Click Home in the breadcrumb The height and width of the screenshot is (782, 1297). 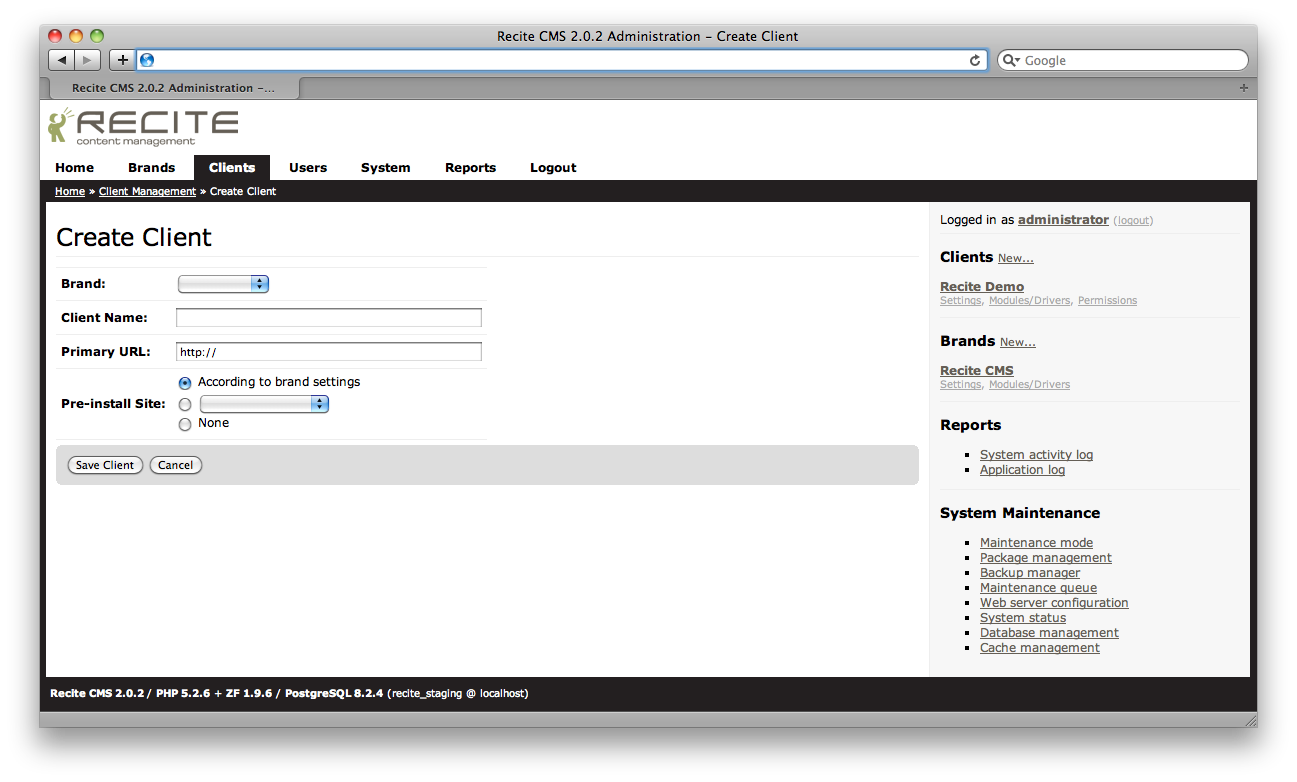pyautogui.click(x=70, y=191)
